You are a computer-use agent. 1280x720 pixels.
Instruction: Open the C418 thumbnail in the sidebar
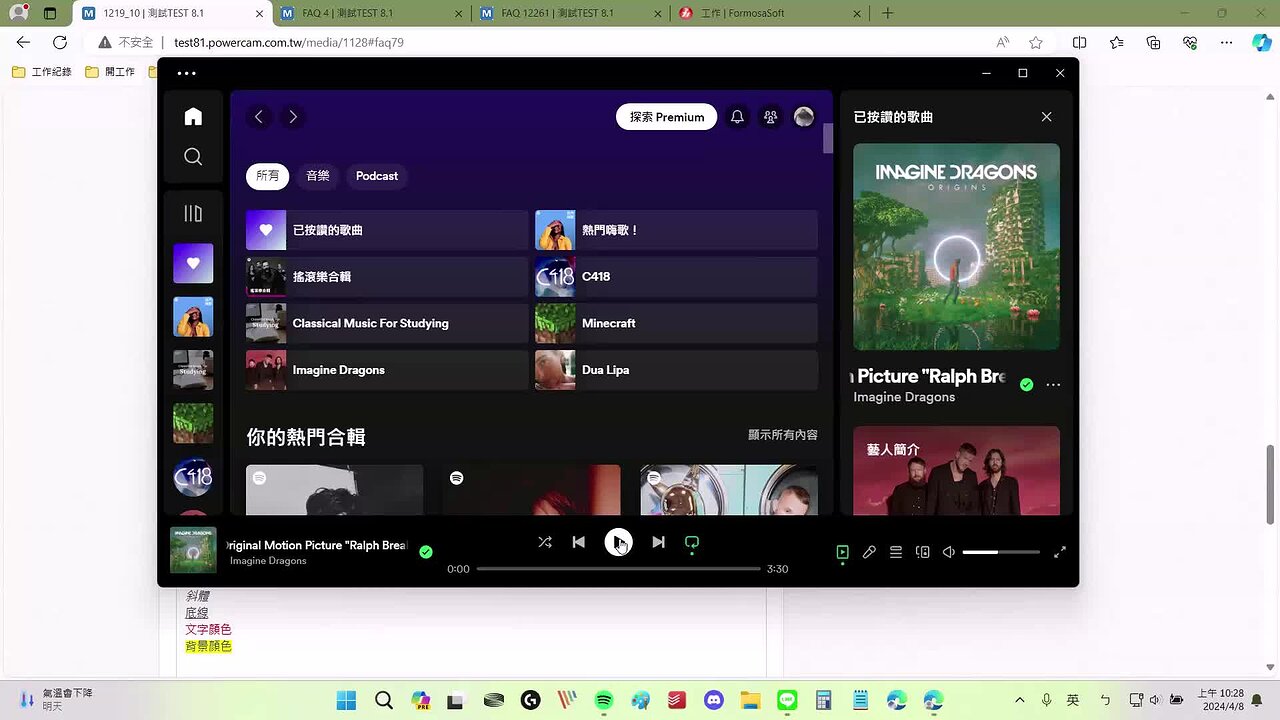tap(193, 477)
